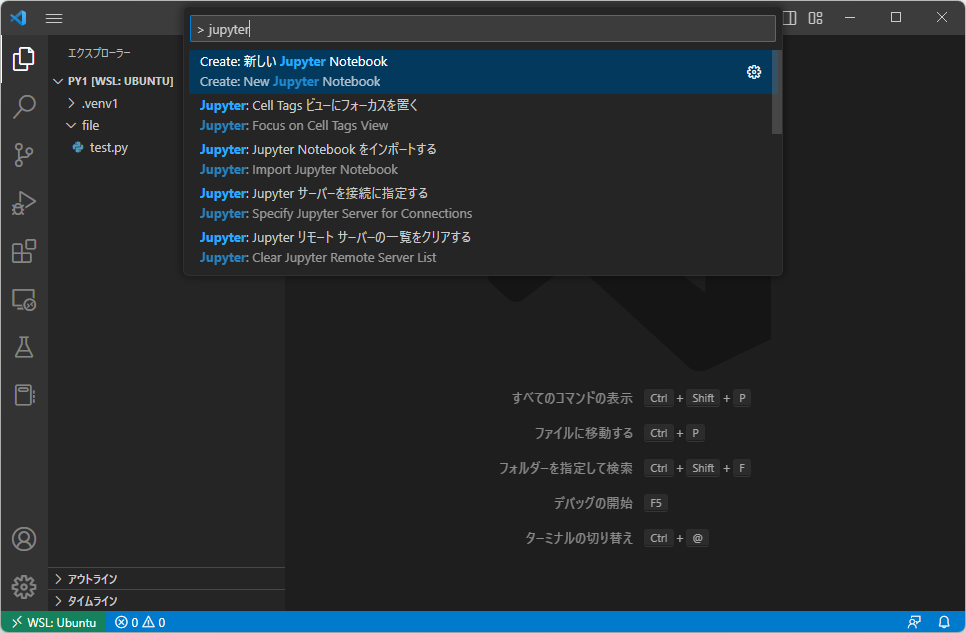
Task: Open the Testing flask view
Action: [23, 347]
